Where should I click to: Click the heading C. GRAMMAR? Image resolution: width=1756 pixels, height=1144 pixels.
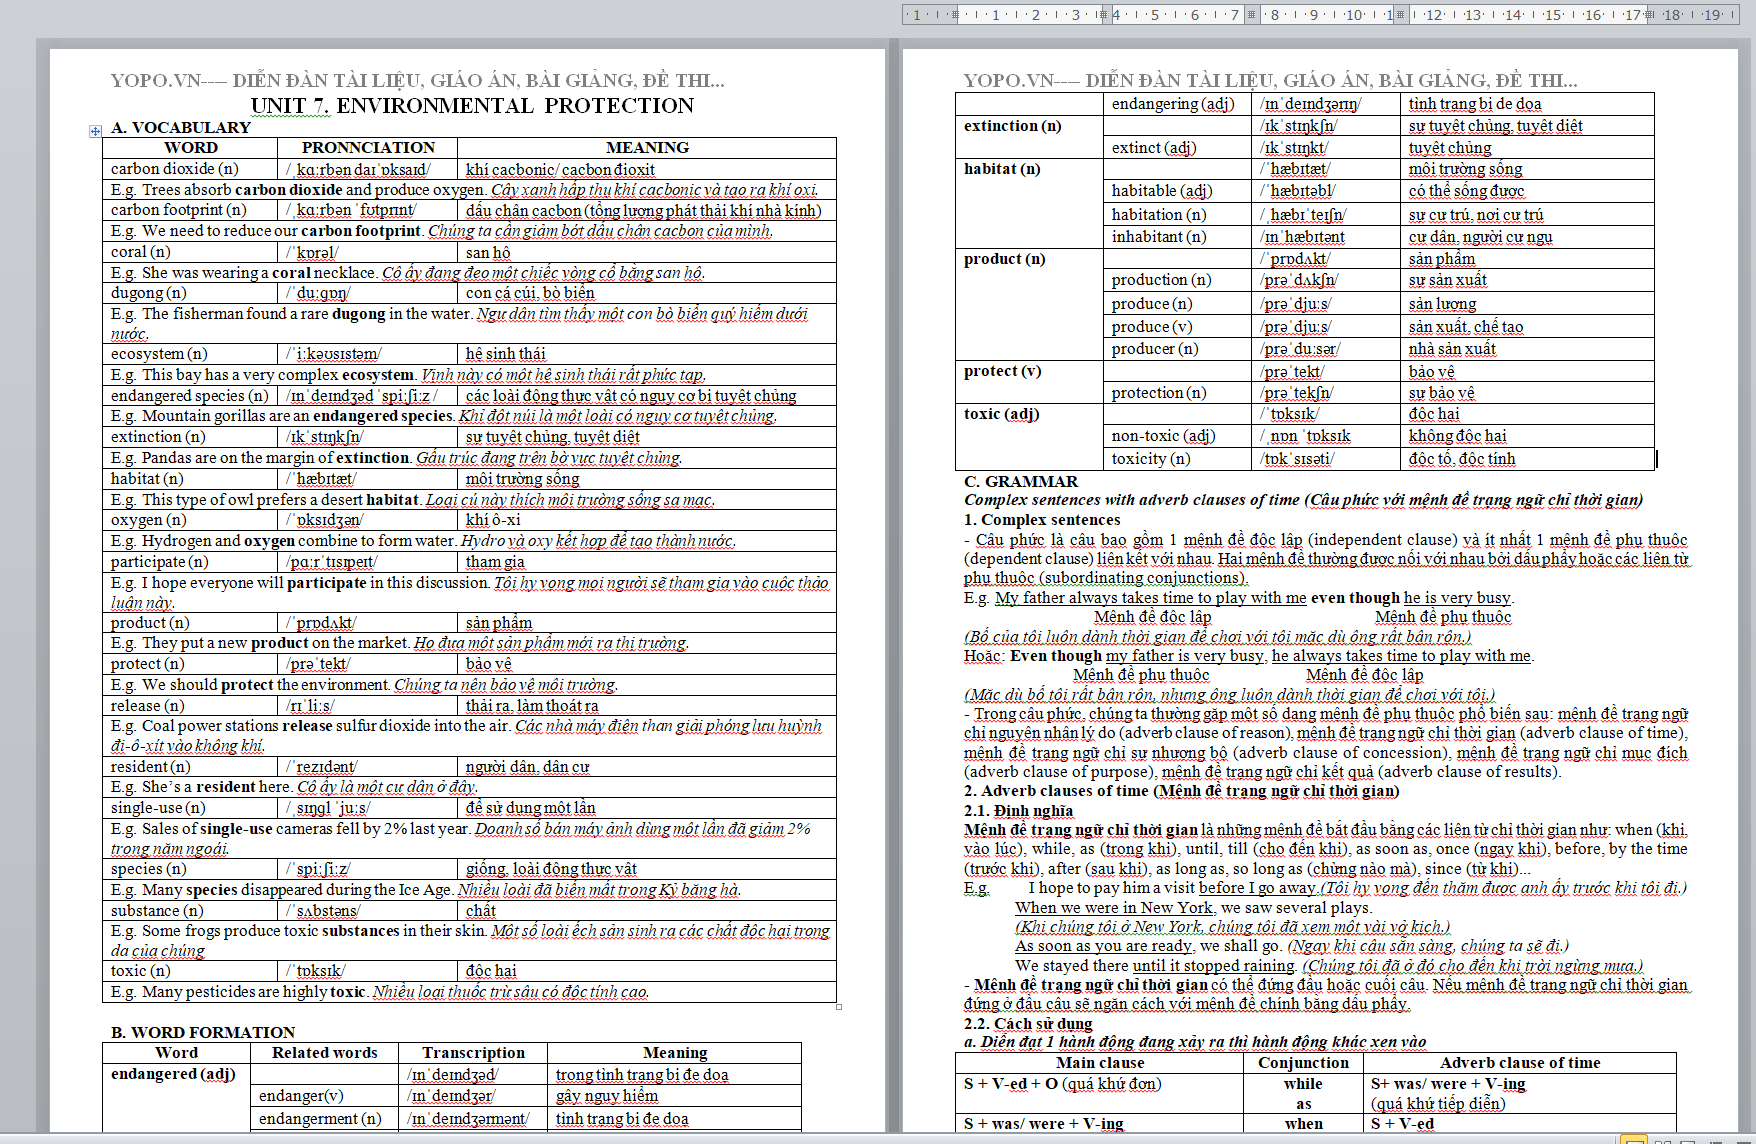click(x=1021, y=481)
